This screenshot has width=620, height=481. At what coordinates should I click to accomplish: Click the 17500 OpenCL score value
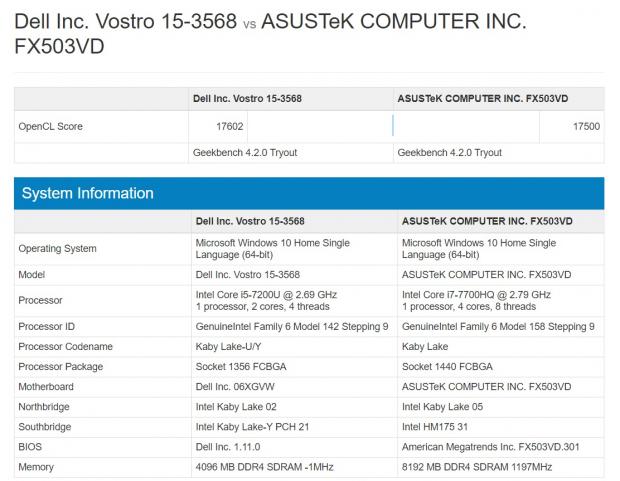(x=586, y=126)
